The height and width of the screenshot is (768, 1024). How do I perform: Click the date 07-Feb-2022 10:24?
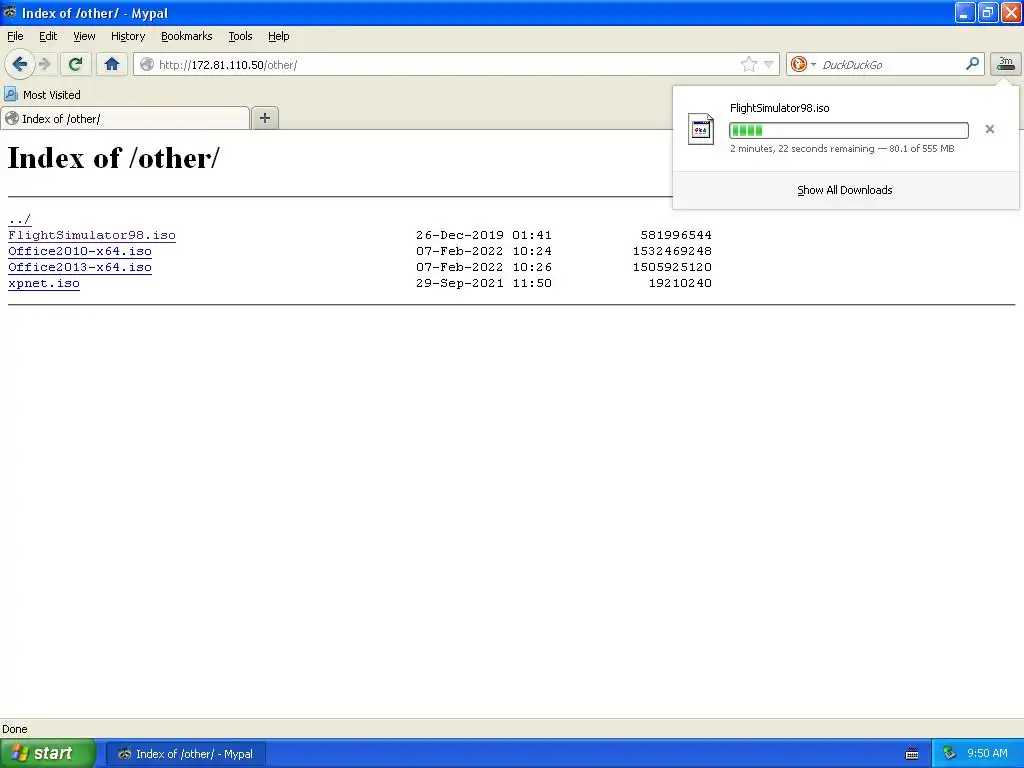tap(484, 251)
